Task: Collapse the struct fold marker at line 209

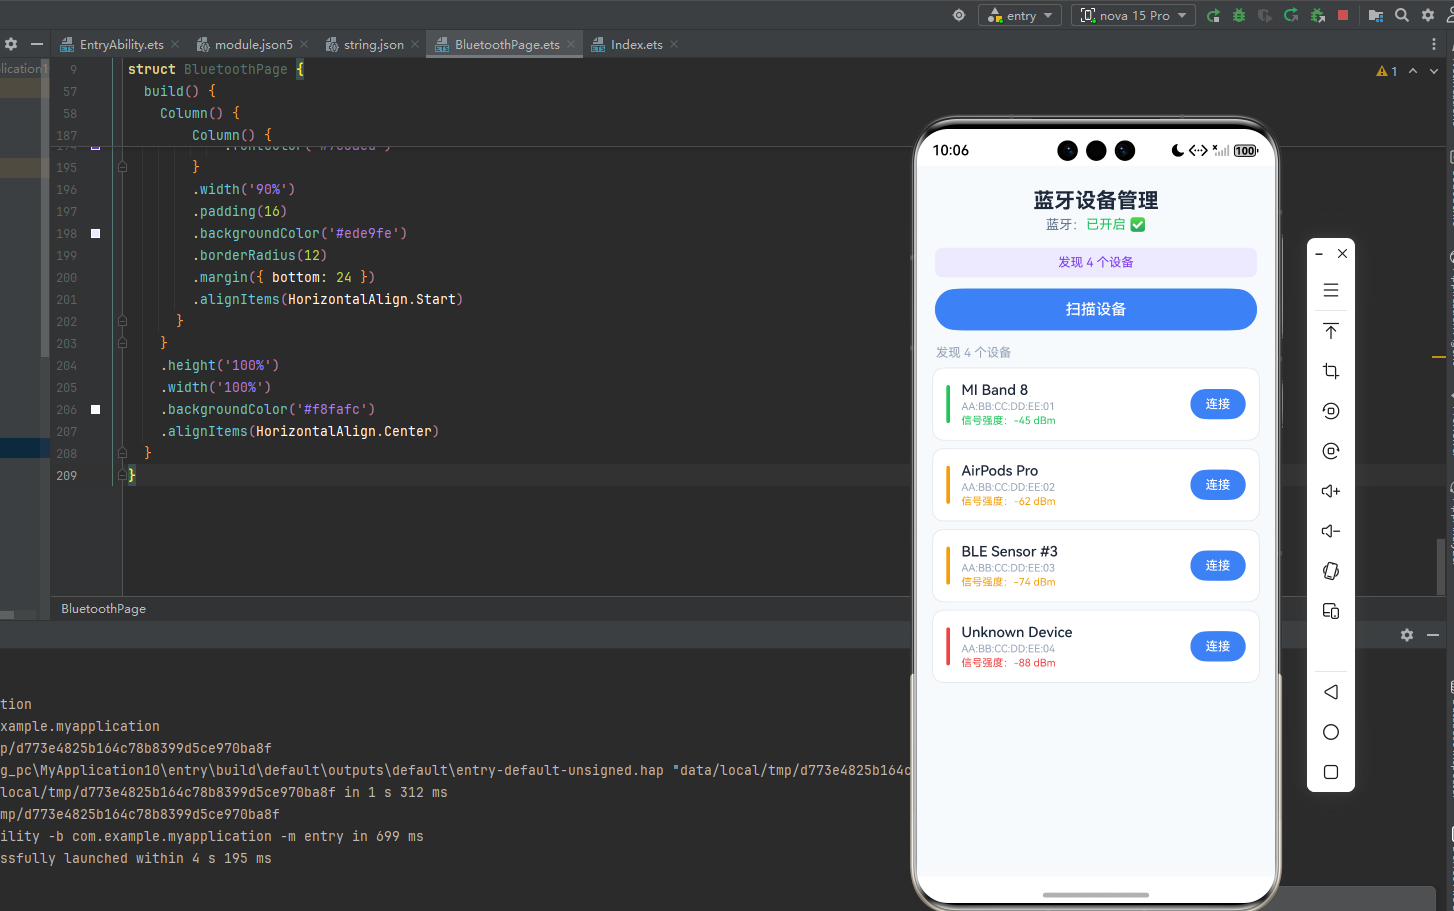Action: coord(122,475)
